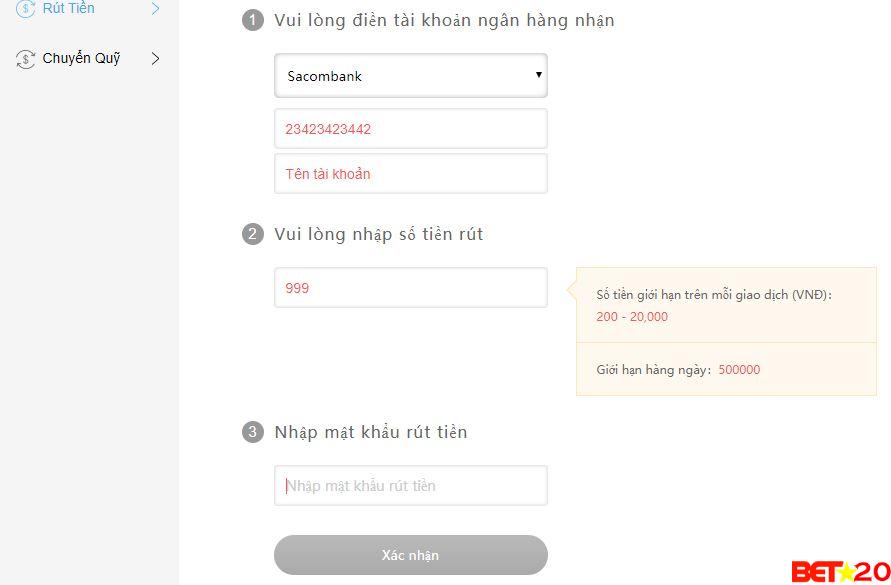Click the step 3 numbered circle icon
This screenshot has width=891, height=585.
point(253,432)
